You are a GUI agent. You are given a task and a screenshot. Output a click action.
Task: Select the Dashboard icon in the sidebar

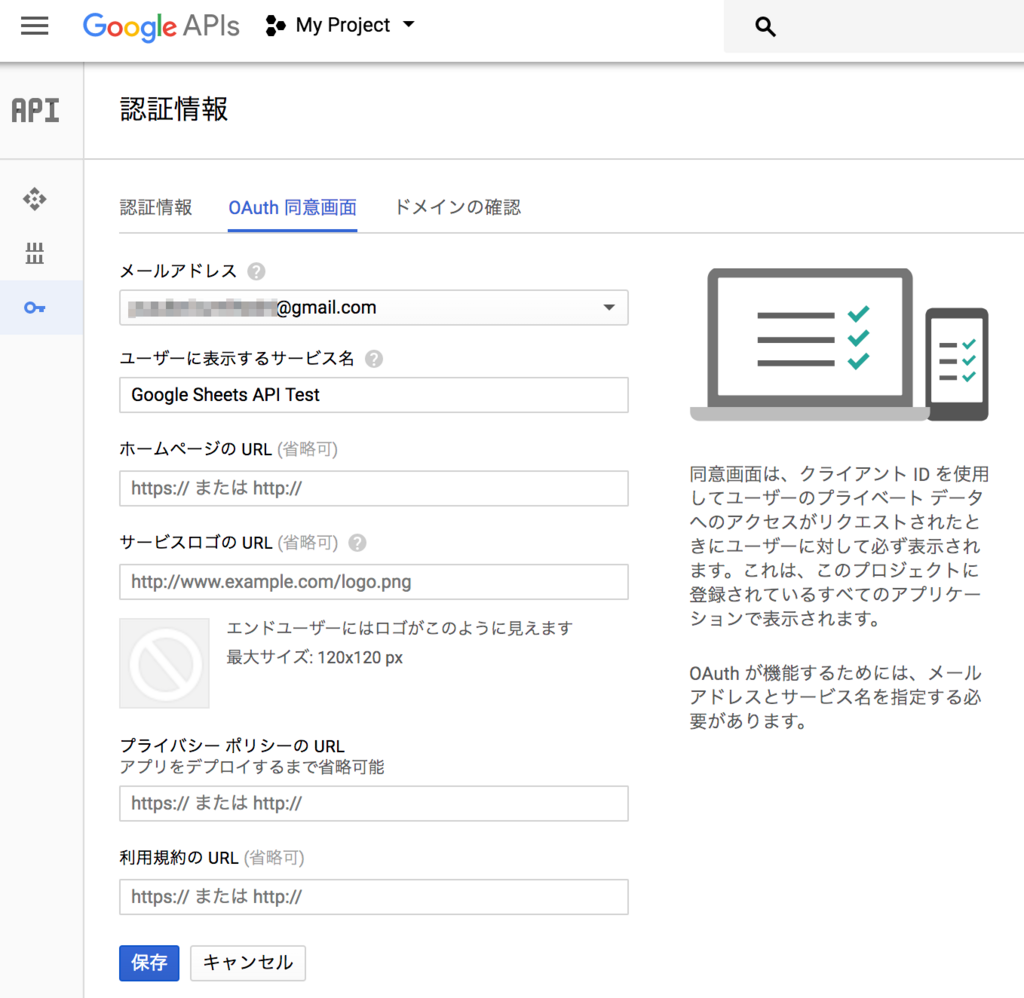pyautogui.click(x=34, y=200)
